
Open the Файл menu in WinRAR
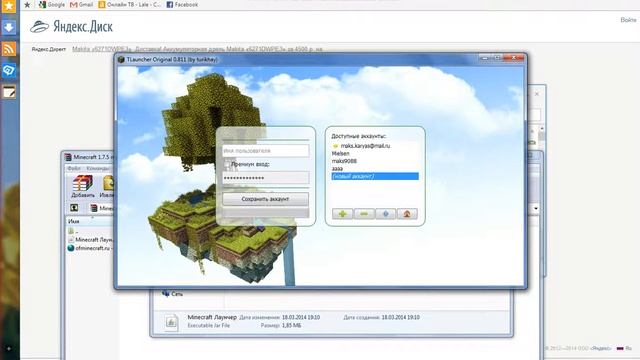74,168
